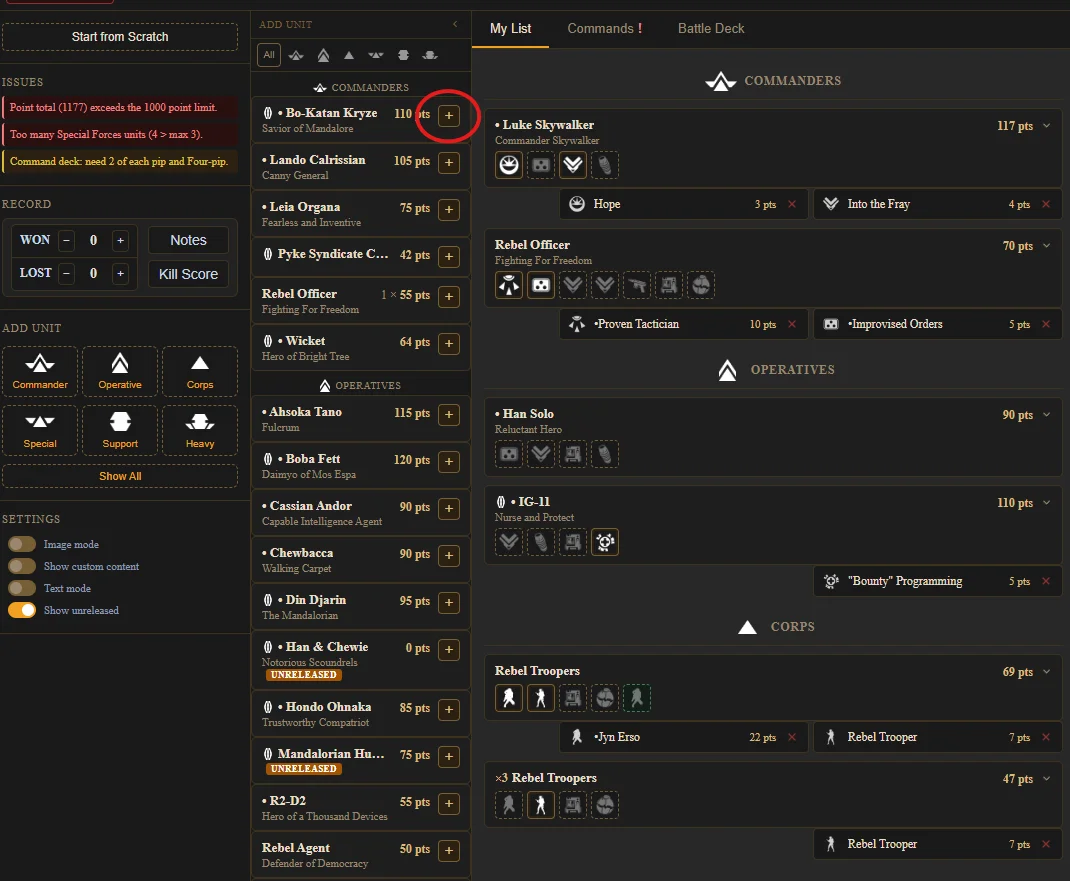
Task: Open the green personnel slot on Rebel Troopers
Action: 637,697
